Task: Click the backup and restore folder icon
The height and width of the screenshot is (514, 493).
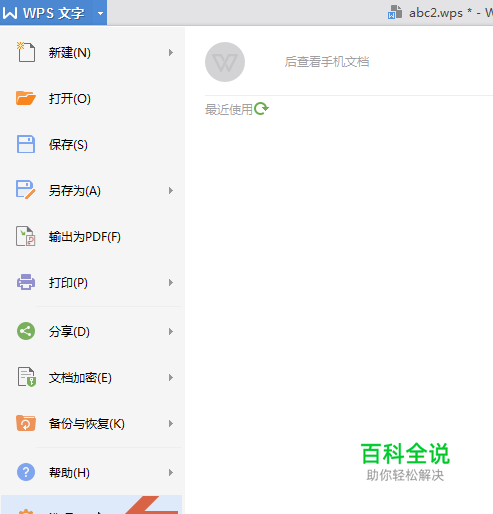Action: pos(26,423)
